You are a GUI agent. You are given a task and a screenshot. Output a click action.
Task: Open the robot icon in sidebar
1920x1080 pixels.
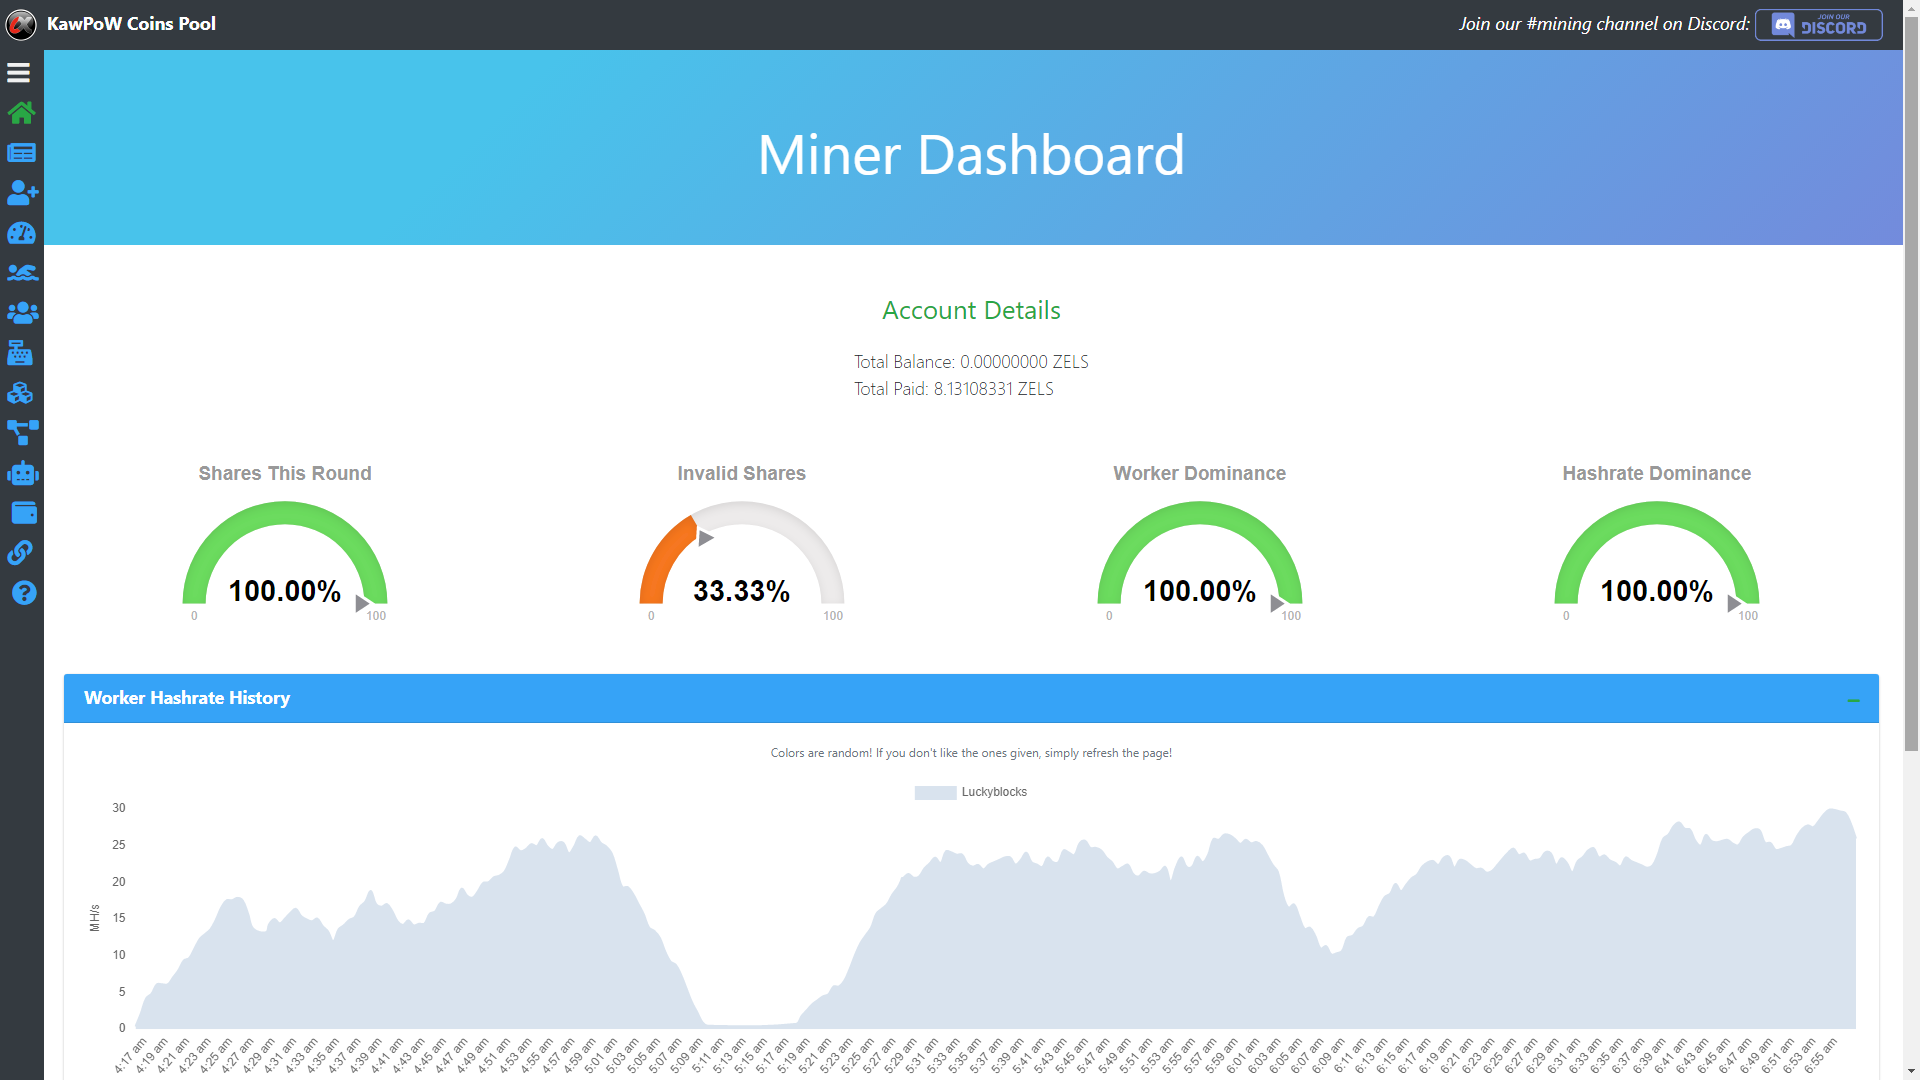click(22, 473)
